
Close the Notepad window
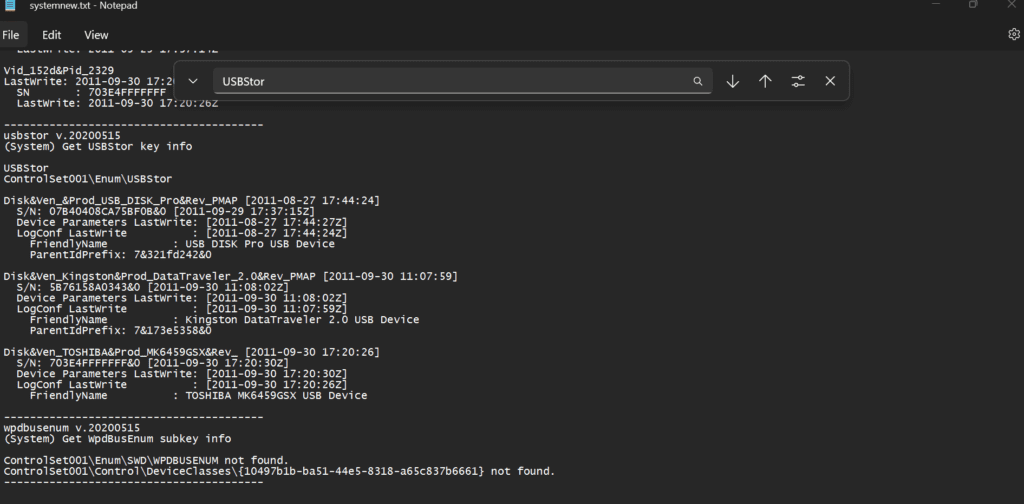coord(1010,5)
